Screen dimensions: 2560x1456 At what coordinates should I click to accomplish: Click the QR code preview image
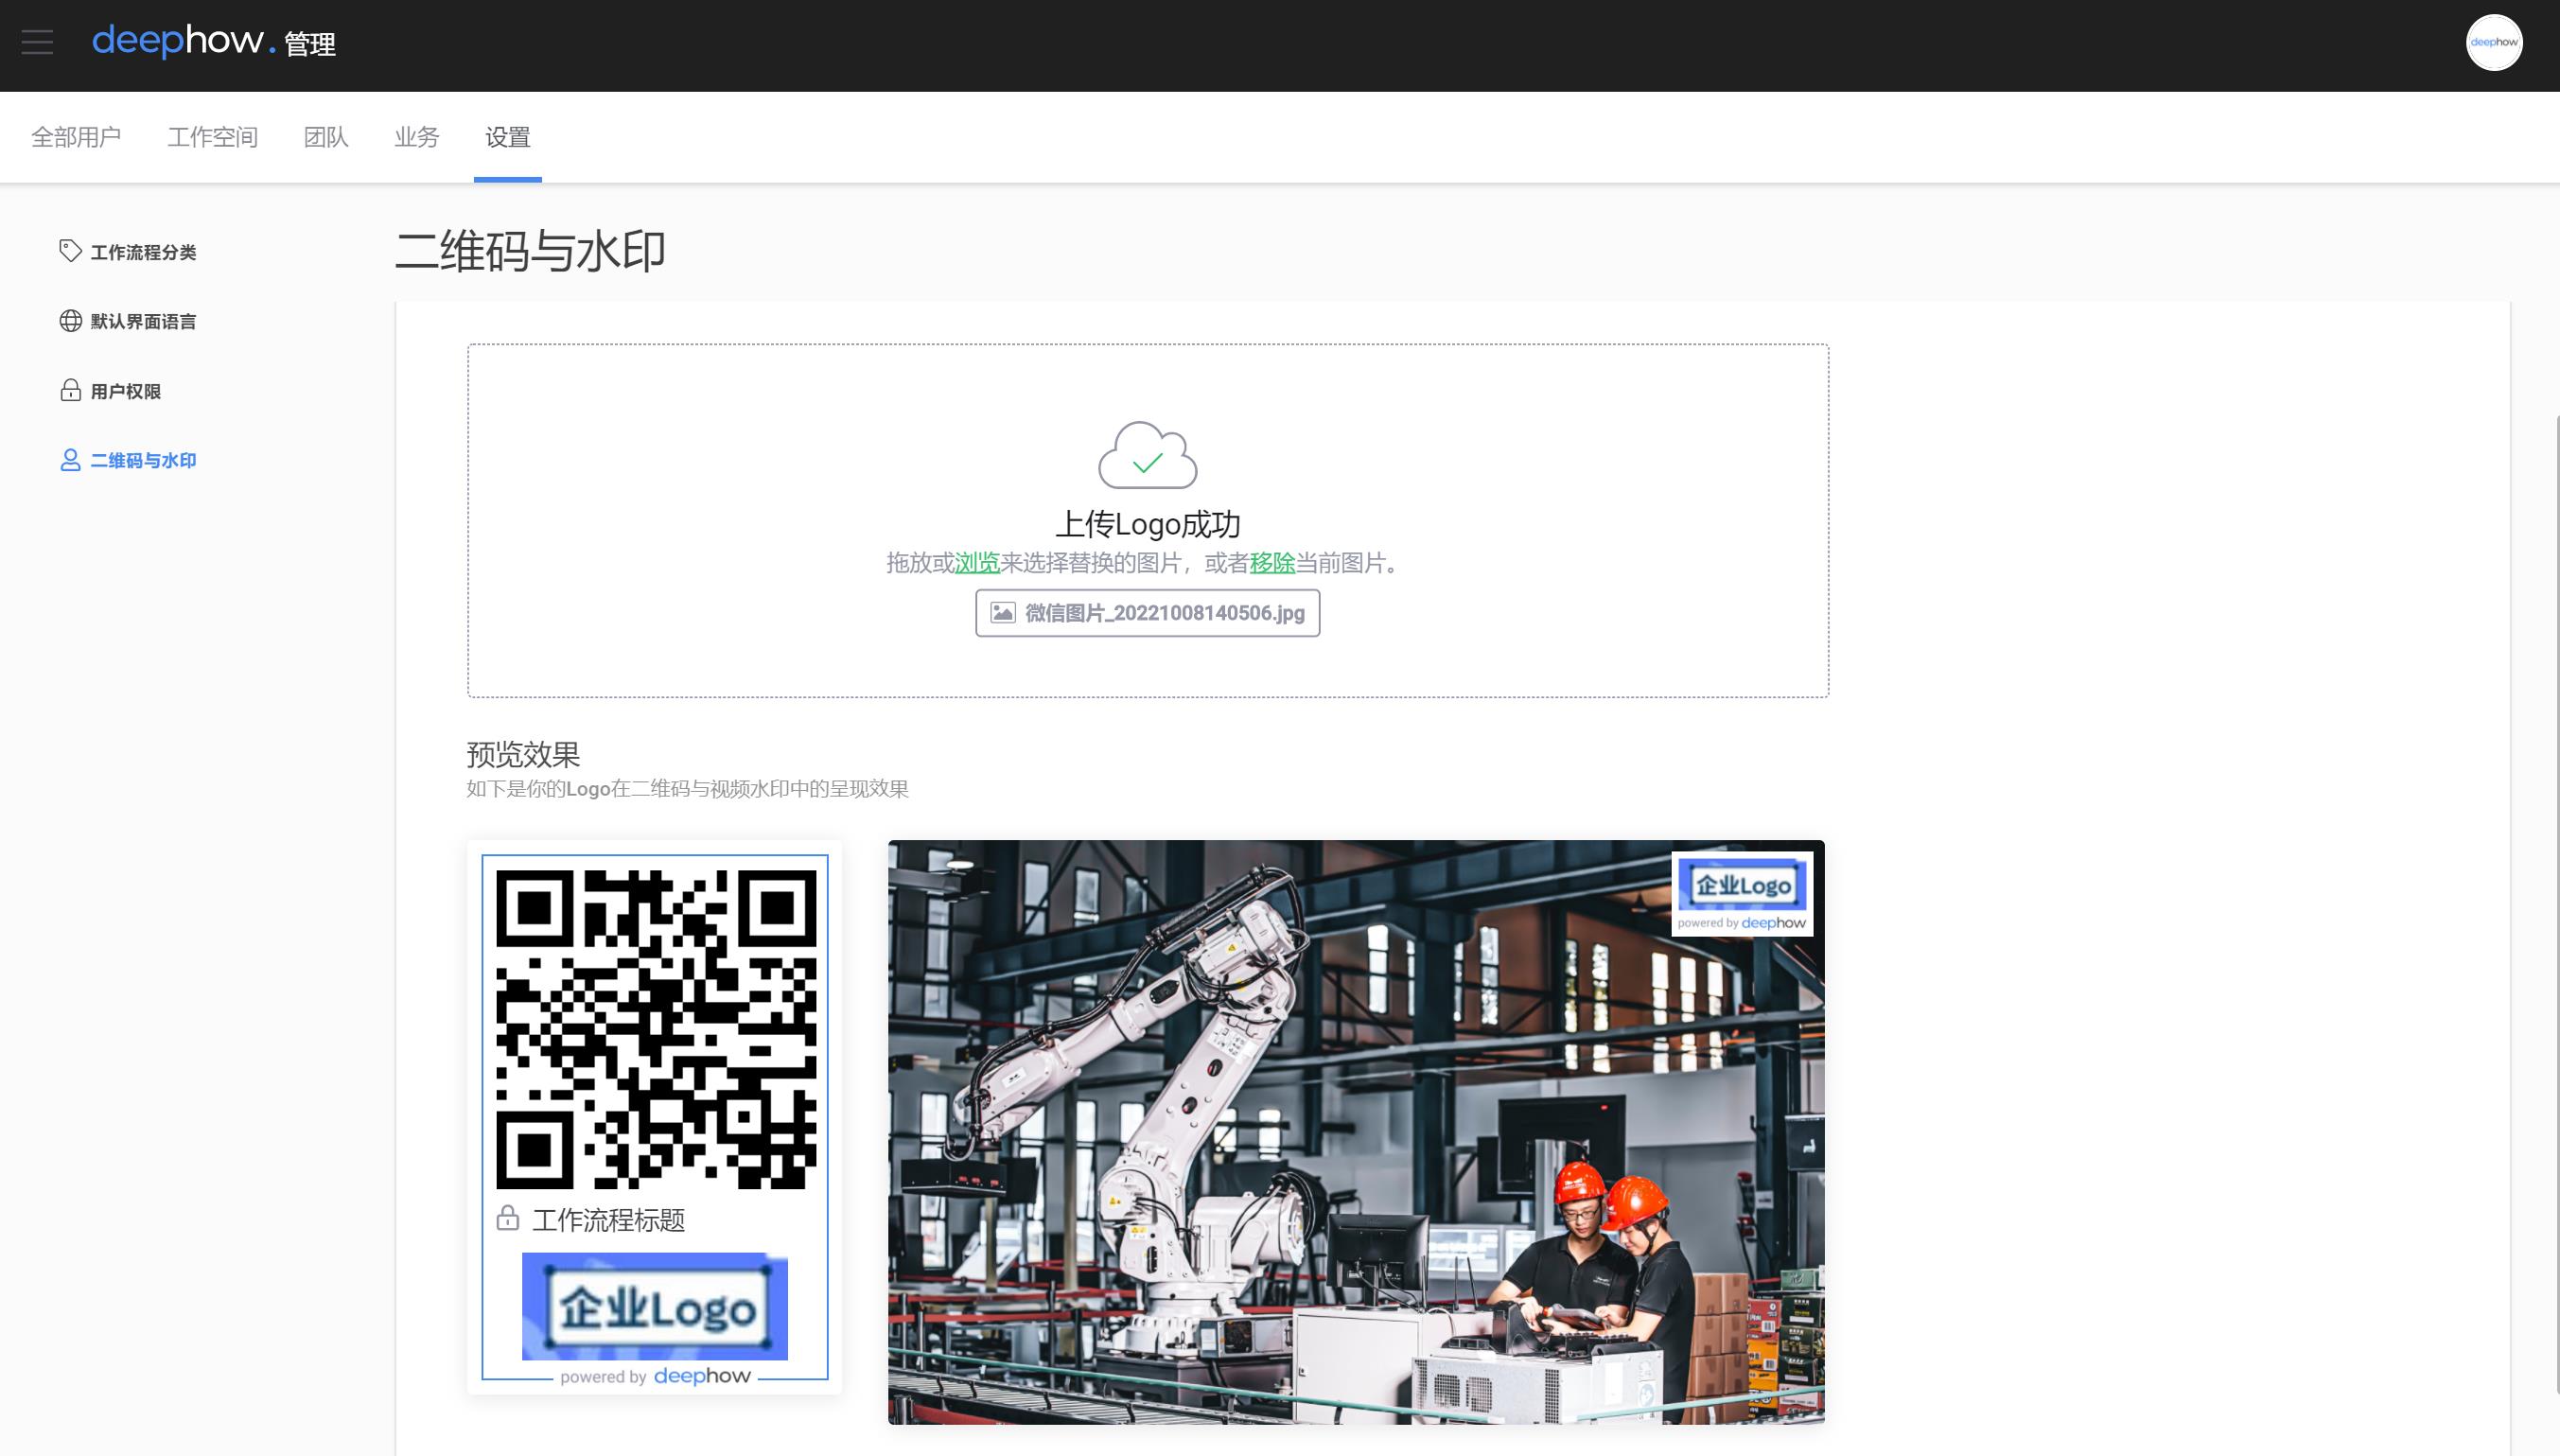tap(656, 1029)
